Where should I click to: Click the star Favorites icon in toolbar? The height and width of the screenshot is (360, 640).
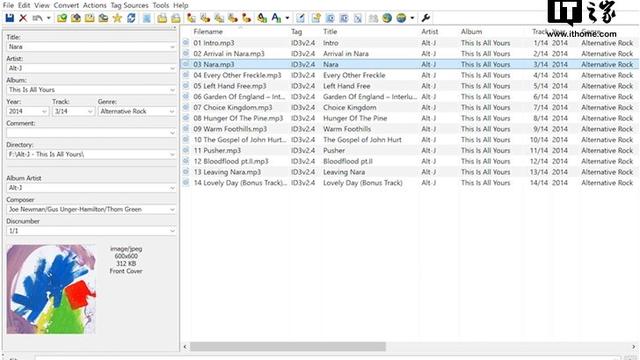117,18
